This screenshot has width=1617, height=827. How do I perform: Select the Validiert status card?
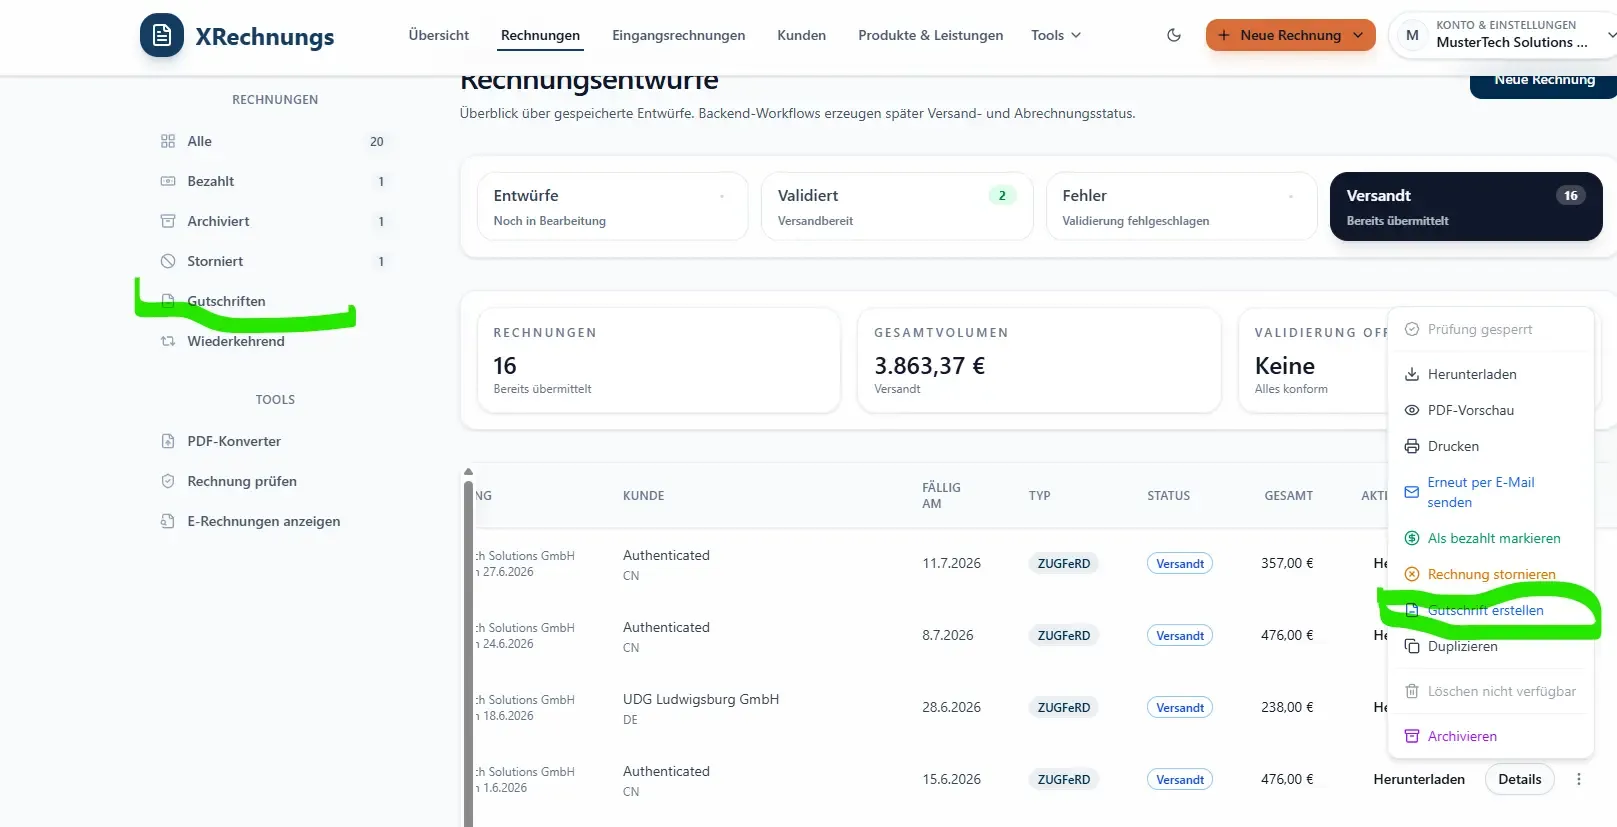(897, 206)
